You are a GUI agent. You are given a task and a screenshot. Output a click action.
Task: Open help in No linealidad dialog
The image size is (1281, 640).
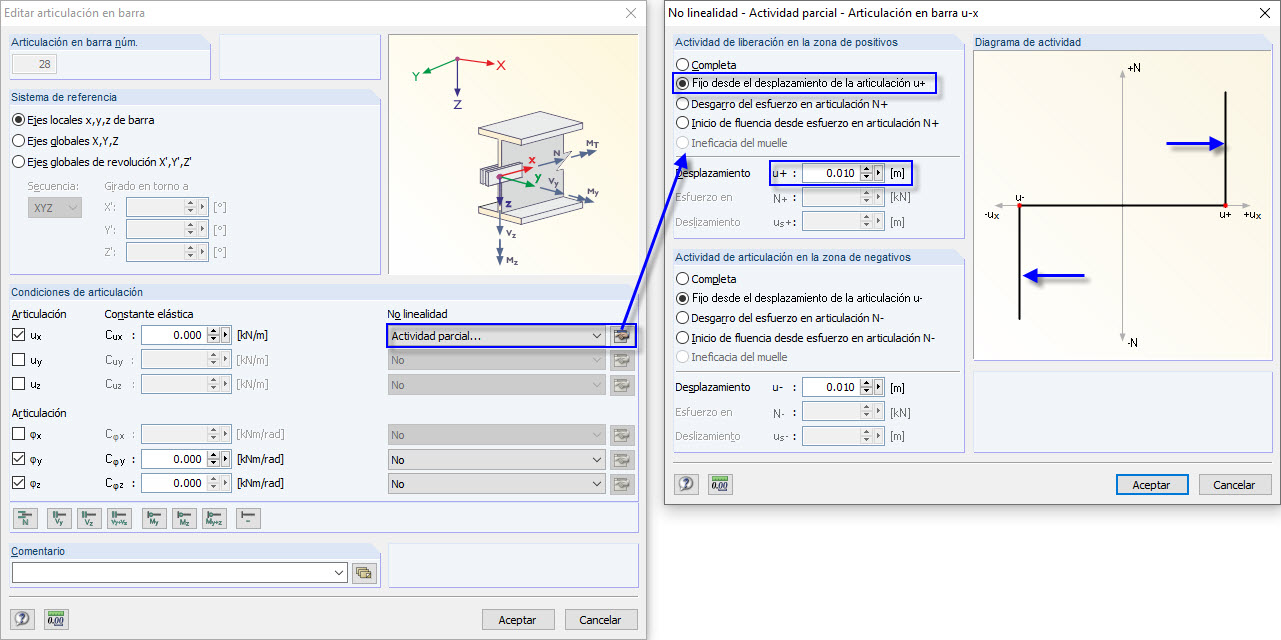687,484
